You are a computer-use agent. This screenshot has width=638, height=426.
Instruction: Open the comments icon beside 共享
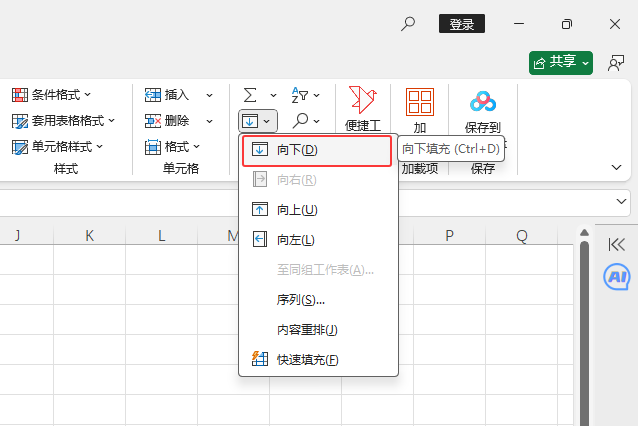point(616,63)
